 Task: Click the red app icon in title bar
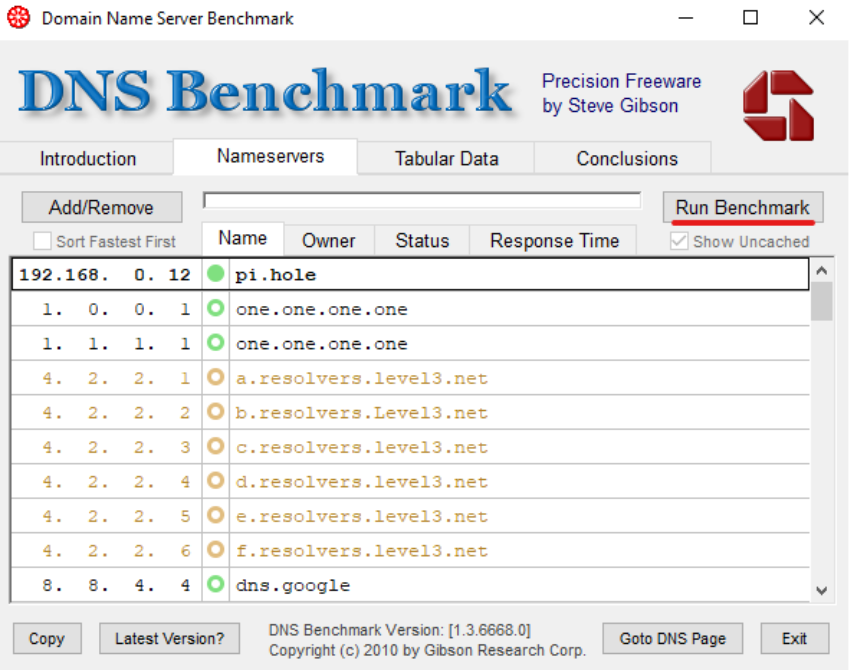(18, 17)
